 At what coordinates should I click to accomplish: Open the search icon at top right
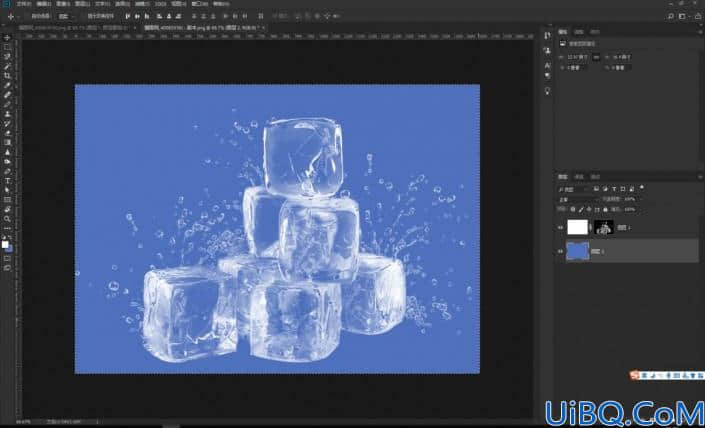pyautogui.click(x=670, y=16)
